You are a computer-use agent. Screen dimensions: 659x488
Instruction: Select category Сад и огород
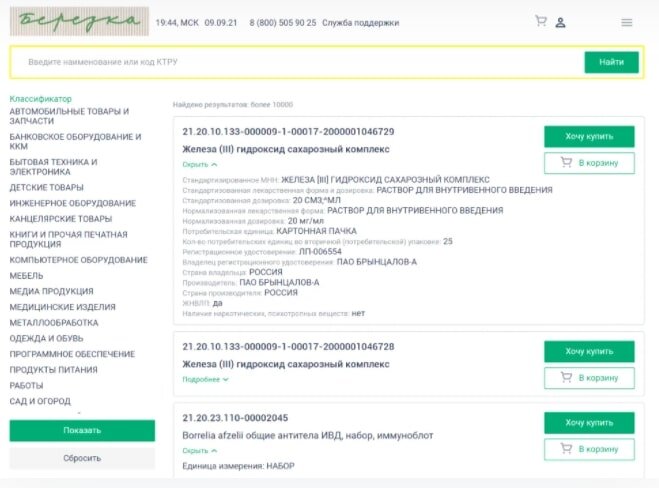[40, 401]
